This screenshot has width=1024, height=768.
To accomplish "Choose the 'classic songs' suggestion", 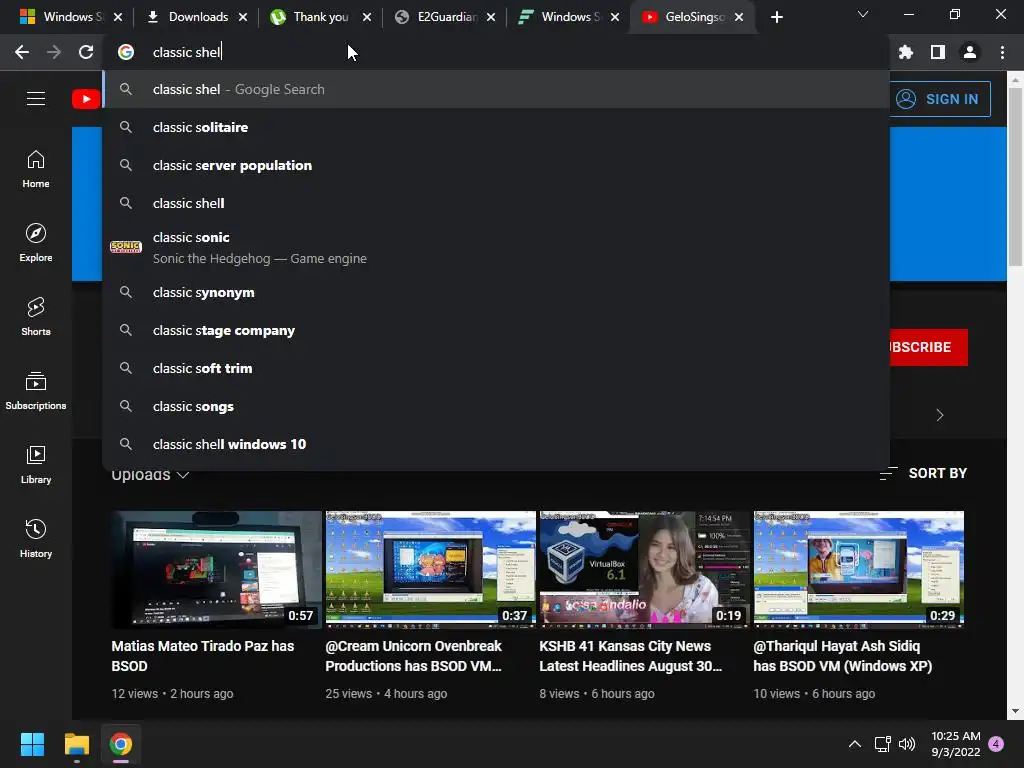I will click(496, 406).
